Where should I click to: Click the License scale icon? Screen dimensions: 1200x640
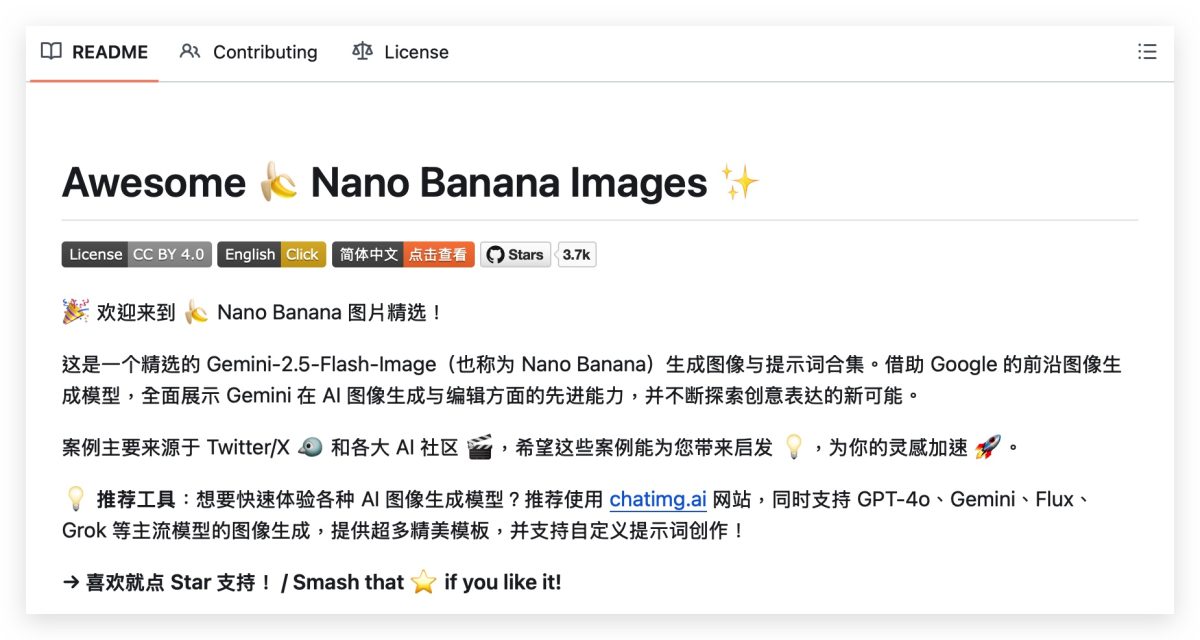[x=362, y=51]
